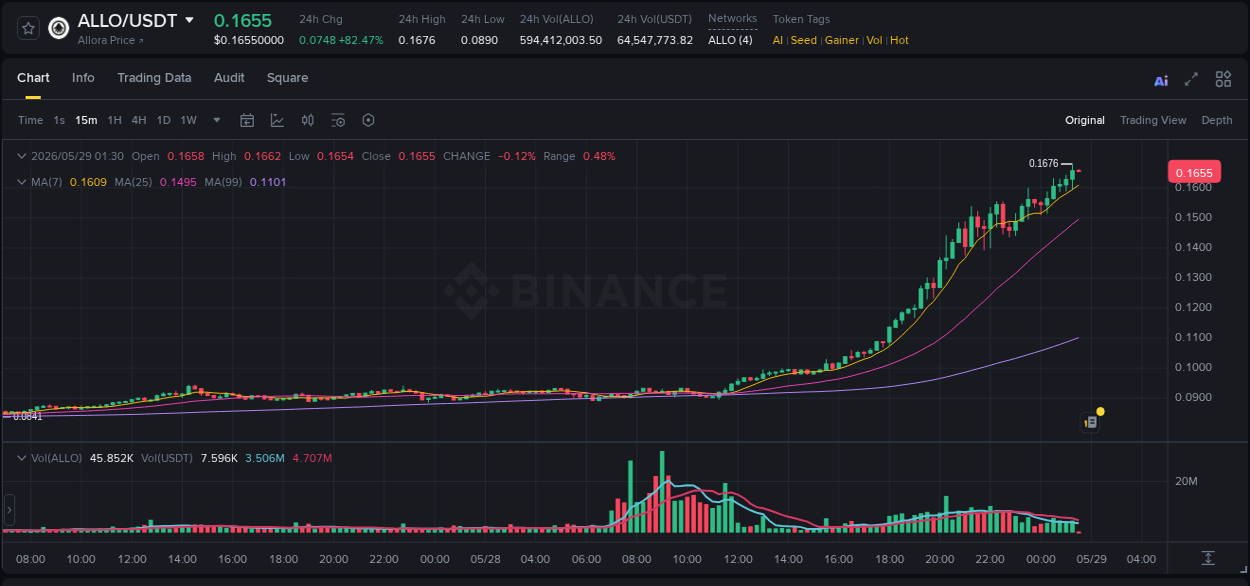Select the 15m interval
Screen dimensions: 1250x586
point(86,120)
